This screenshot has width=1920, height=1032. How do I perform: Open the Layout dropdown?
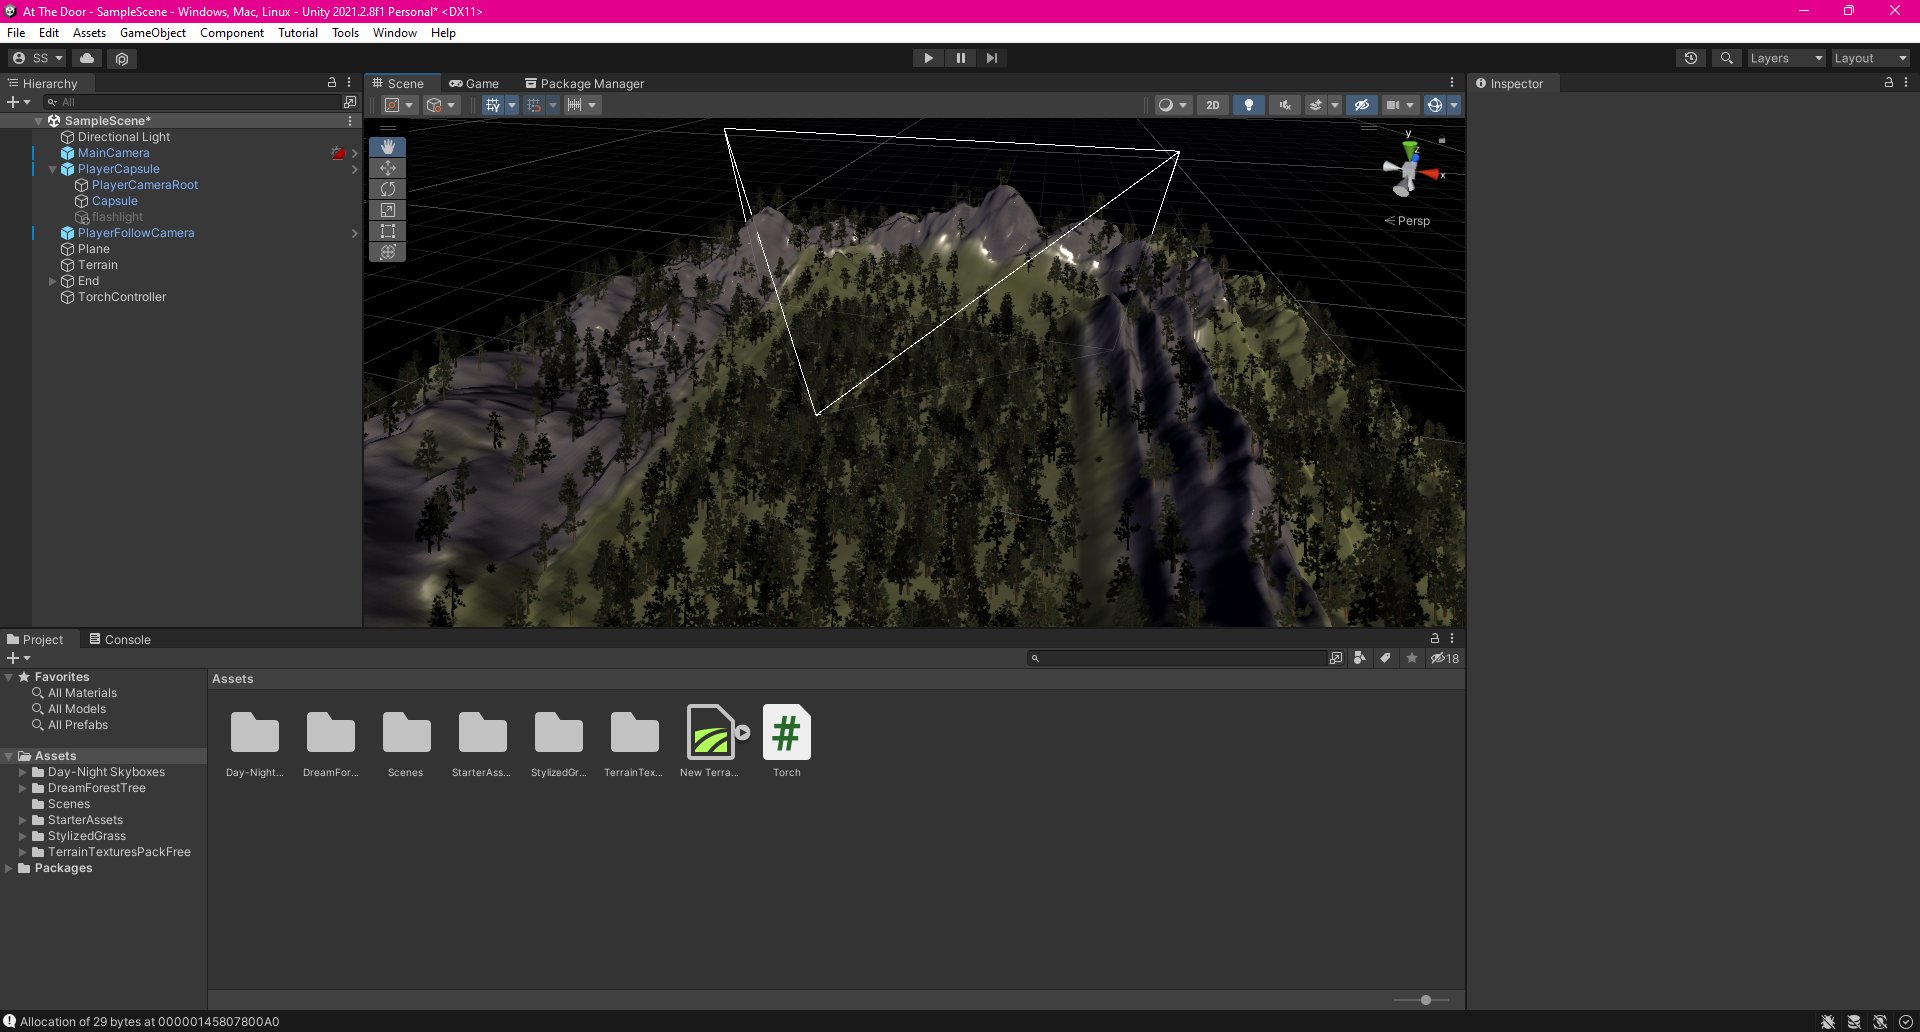pos(1870,58)
